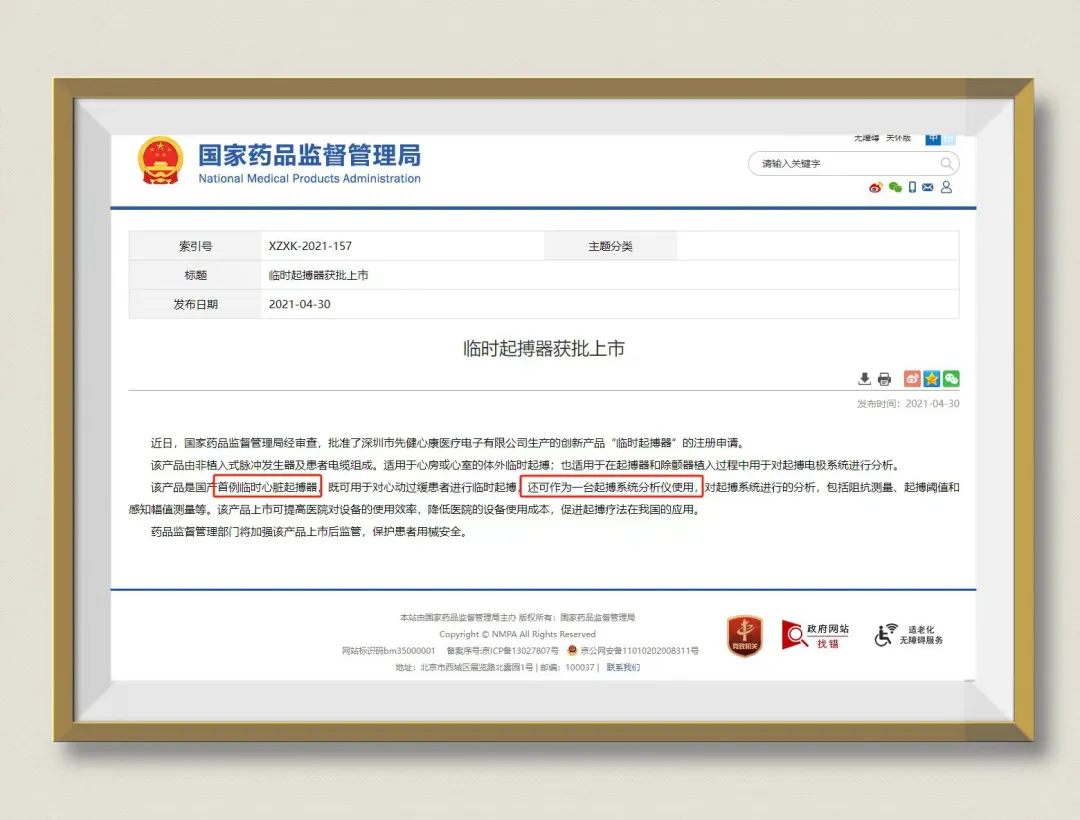Share article to Weibo (orange icon)
1080x820 pixels.
[912, 379]
